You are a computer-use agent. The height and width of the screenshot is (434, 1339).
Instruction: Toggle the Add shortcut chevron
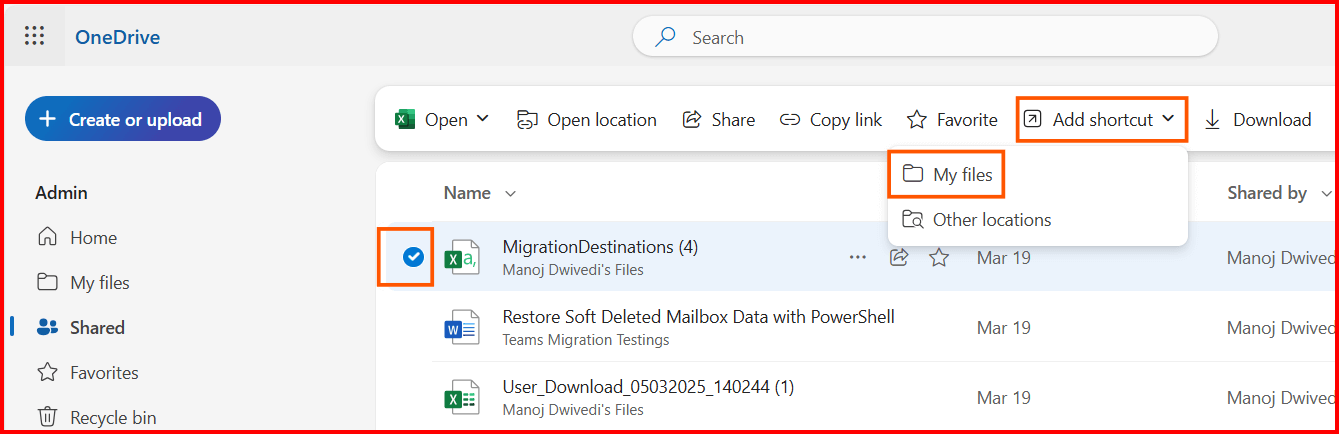tap(1168, 119)
